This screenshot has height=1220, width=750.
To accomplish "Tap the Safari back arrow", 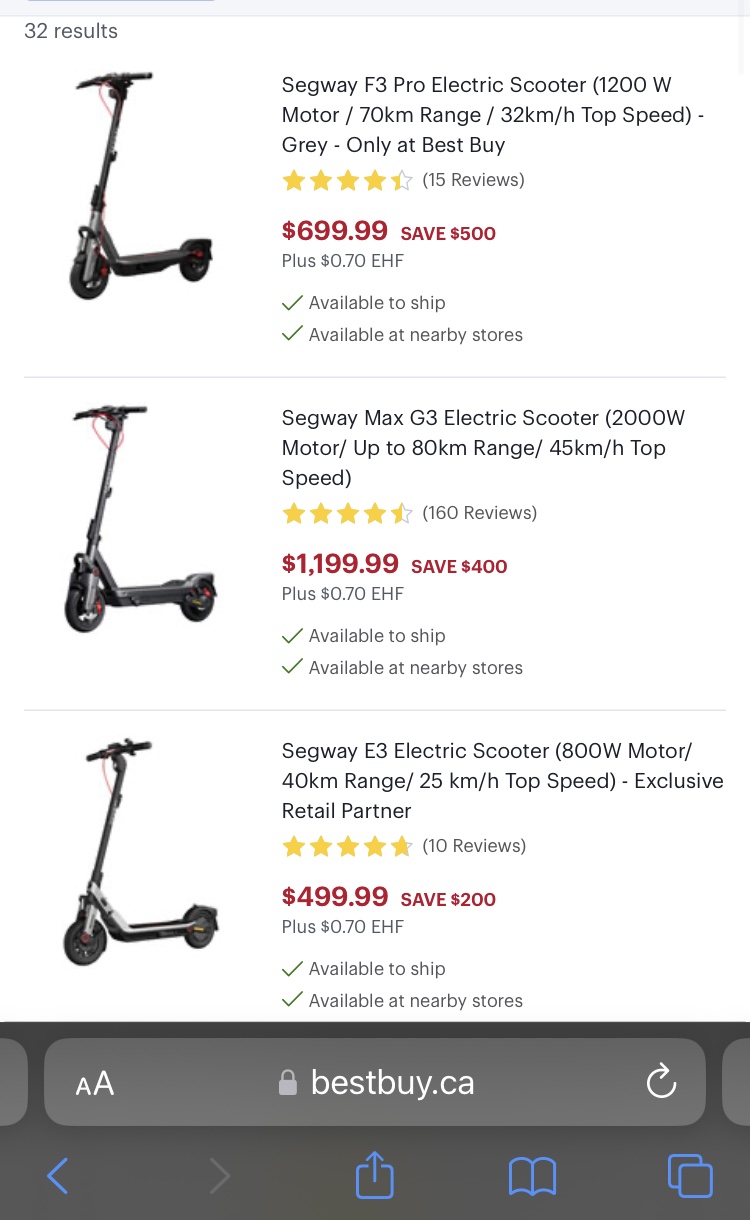I will click(x=58, y=1176).
